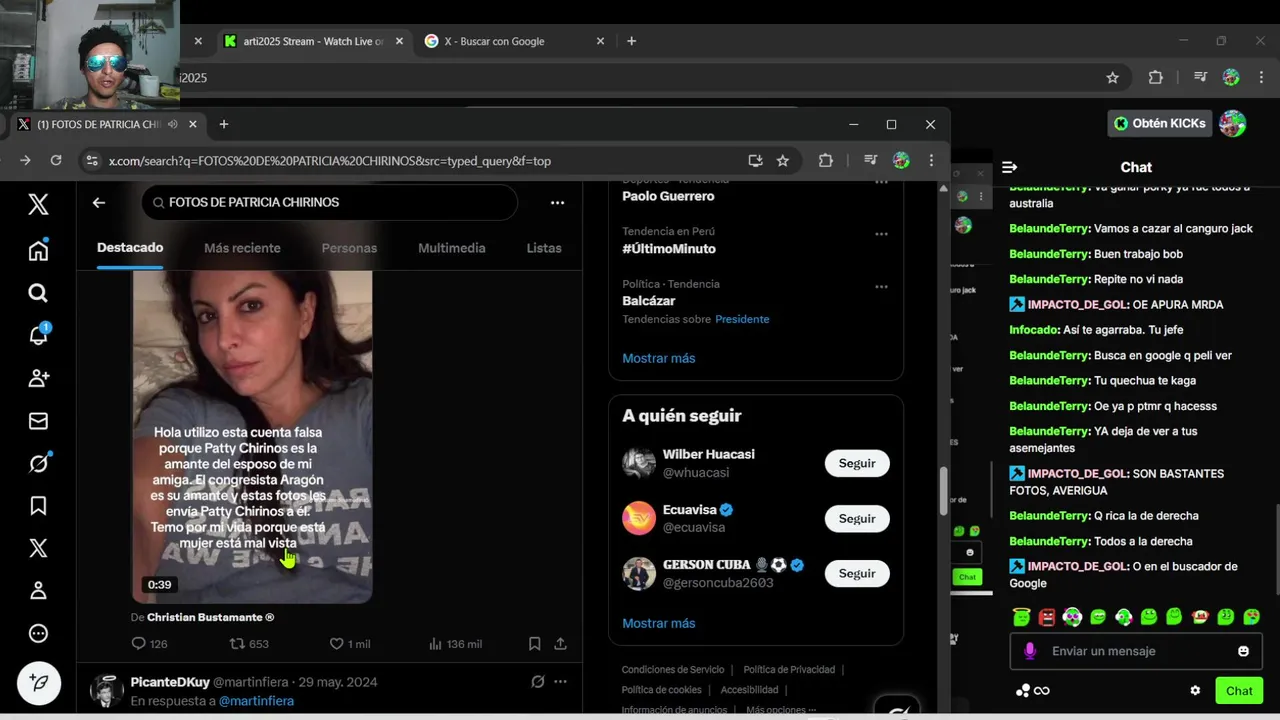Click Obtén KICKs button

[1160, 123]
